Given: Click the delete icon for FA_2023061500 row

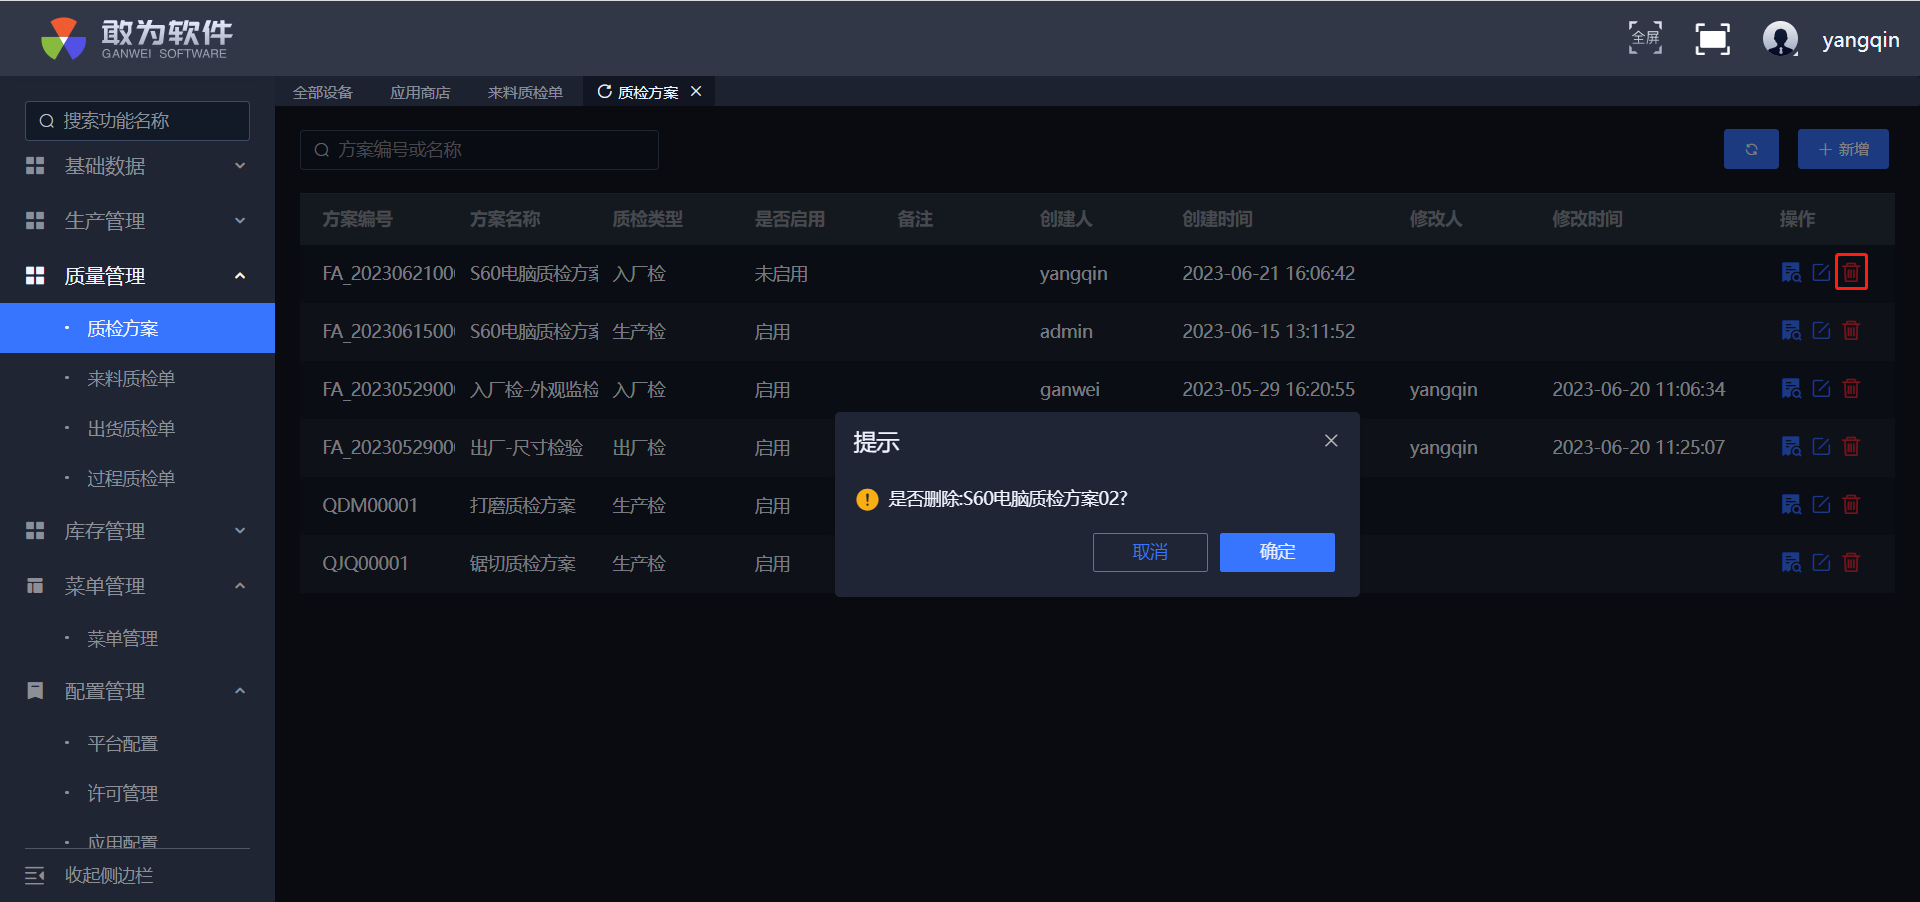Looking at the screenshot, I should point(1851,331).
